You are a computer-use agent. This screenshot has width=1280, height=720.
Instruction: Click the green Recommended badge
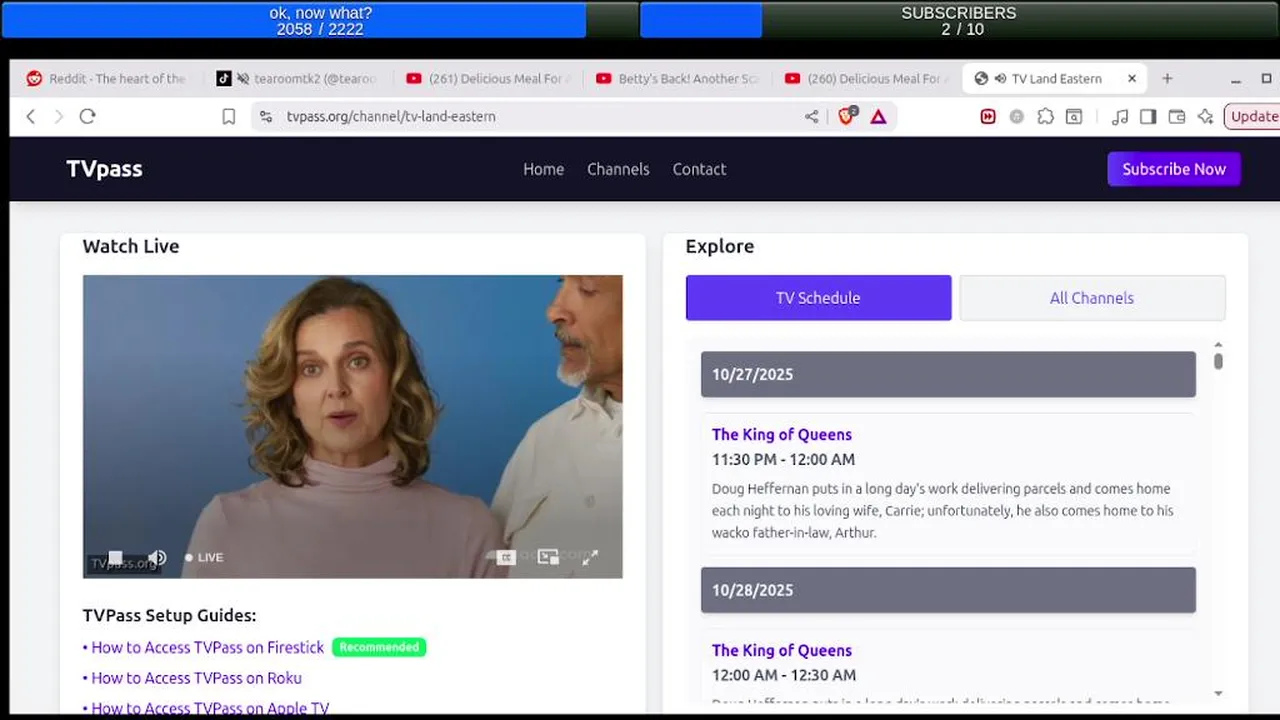[379, 647]
